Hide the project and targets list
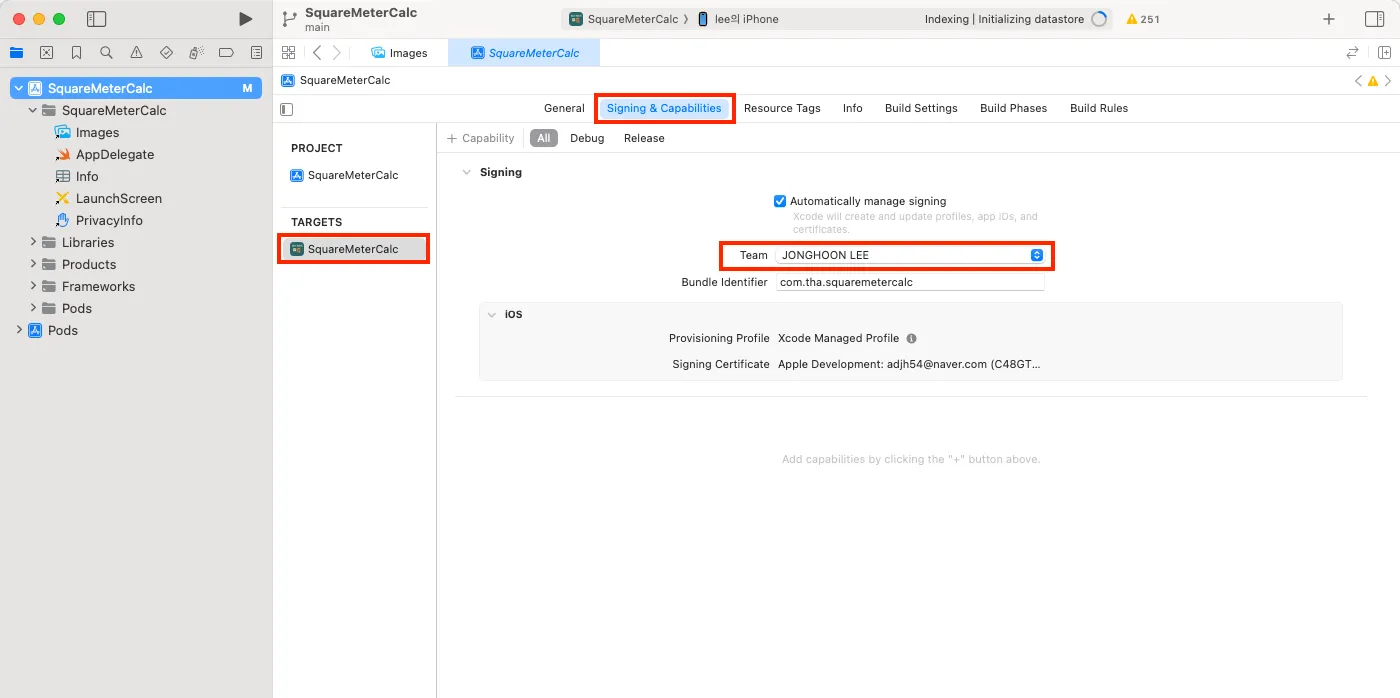Screen dimensions: 1400x698 point(287,109)
